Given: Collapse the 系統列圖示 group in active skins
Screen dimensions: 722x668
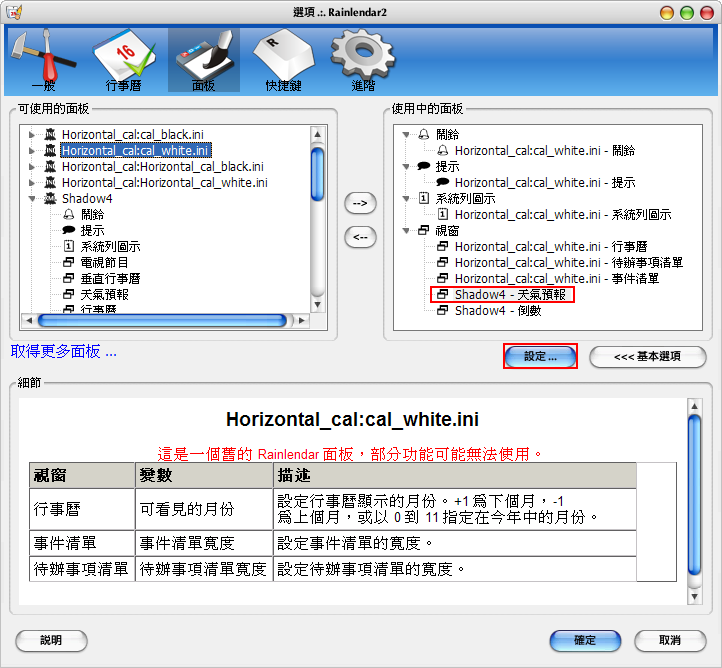Looking at the screenshot, I should (x=406, y=199).
